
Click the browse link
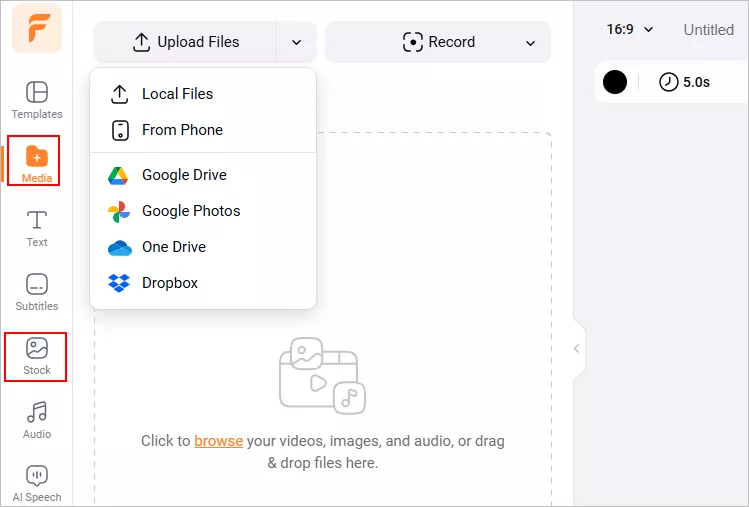click(x=218, y=441)
